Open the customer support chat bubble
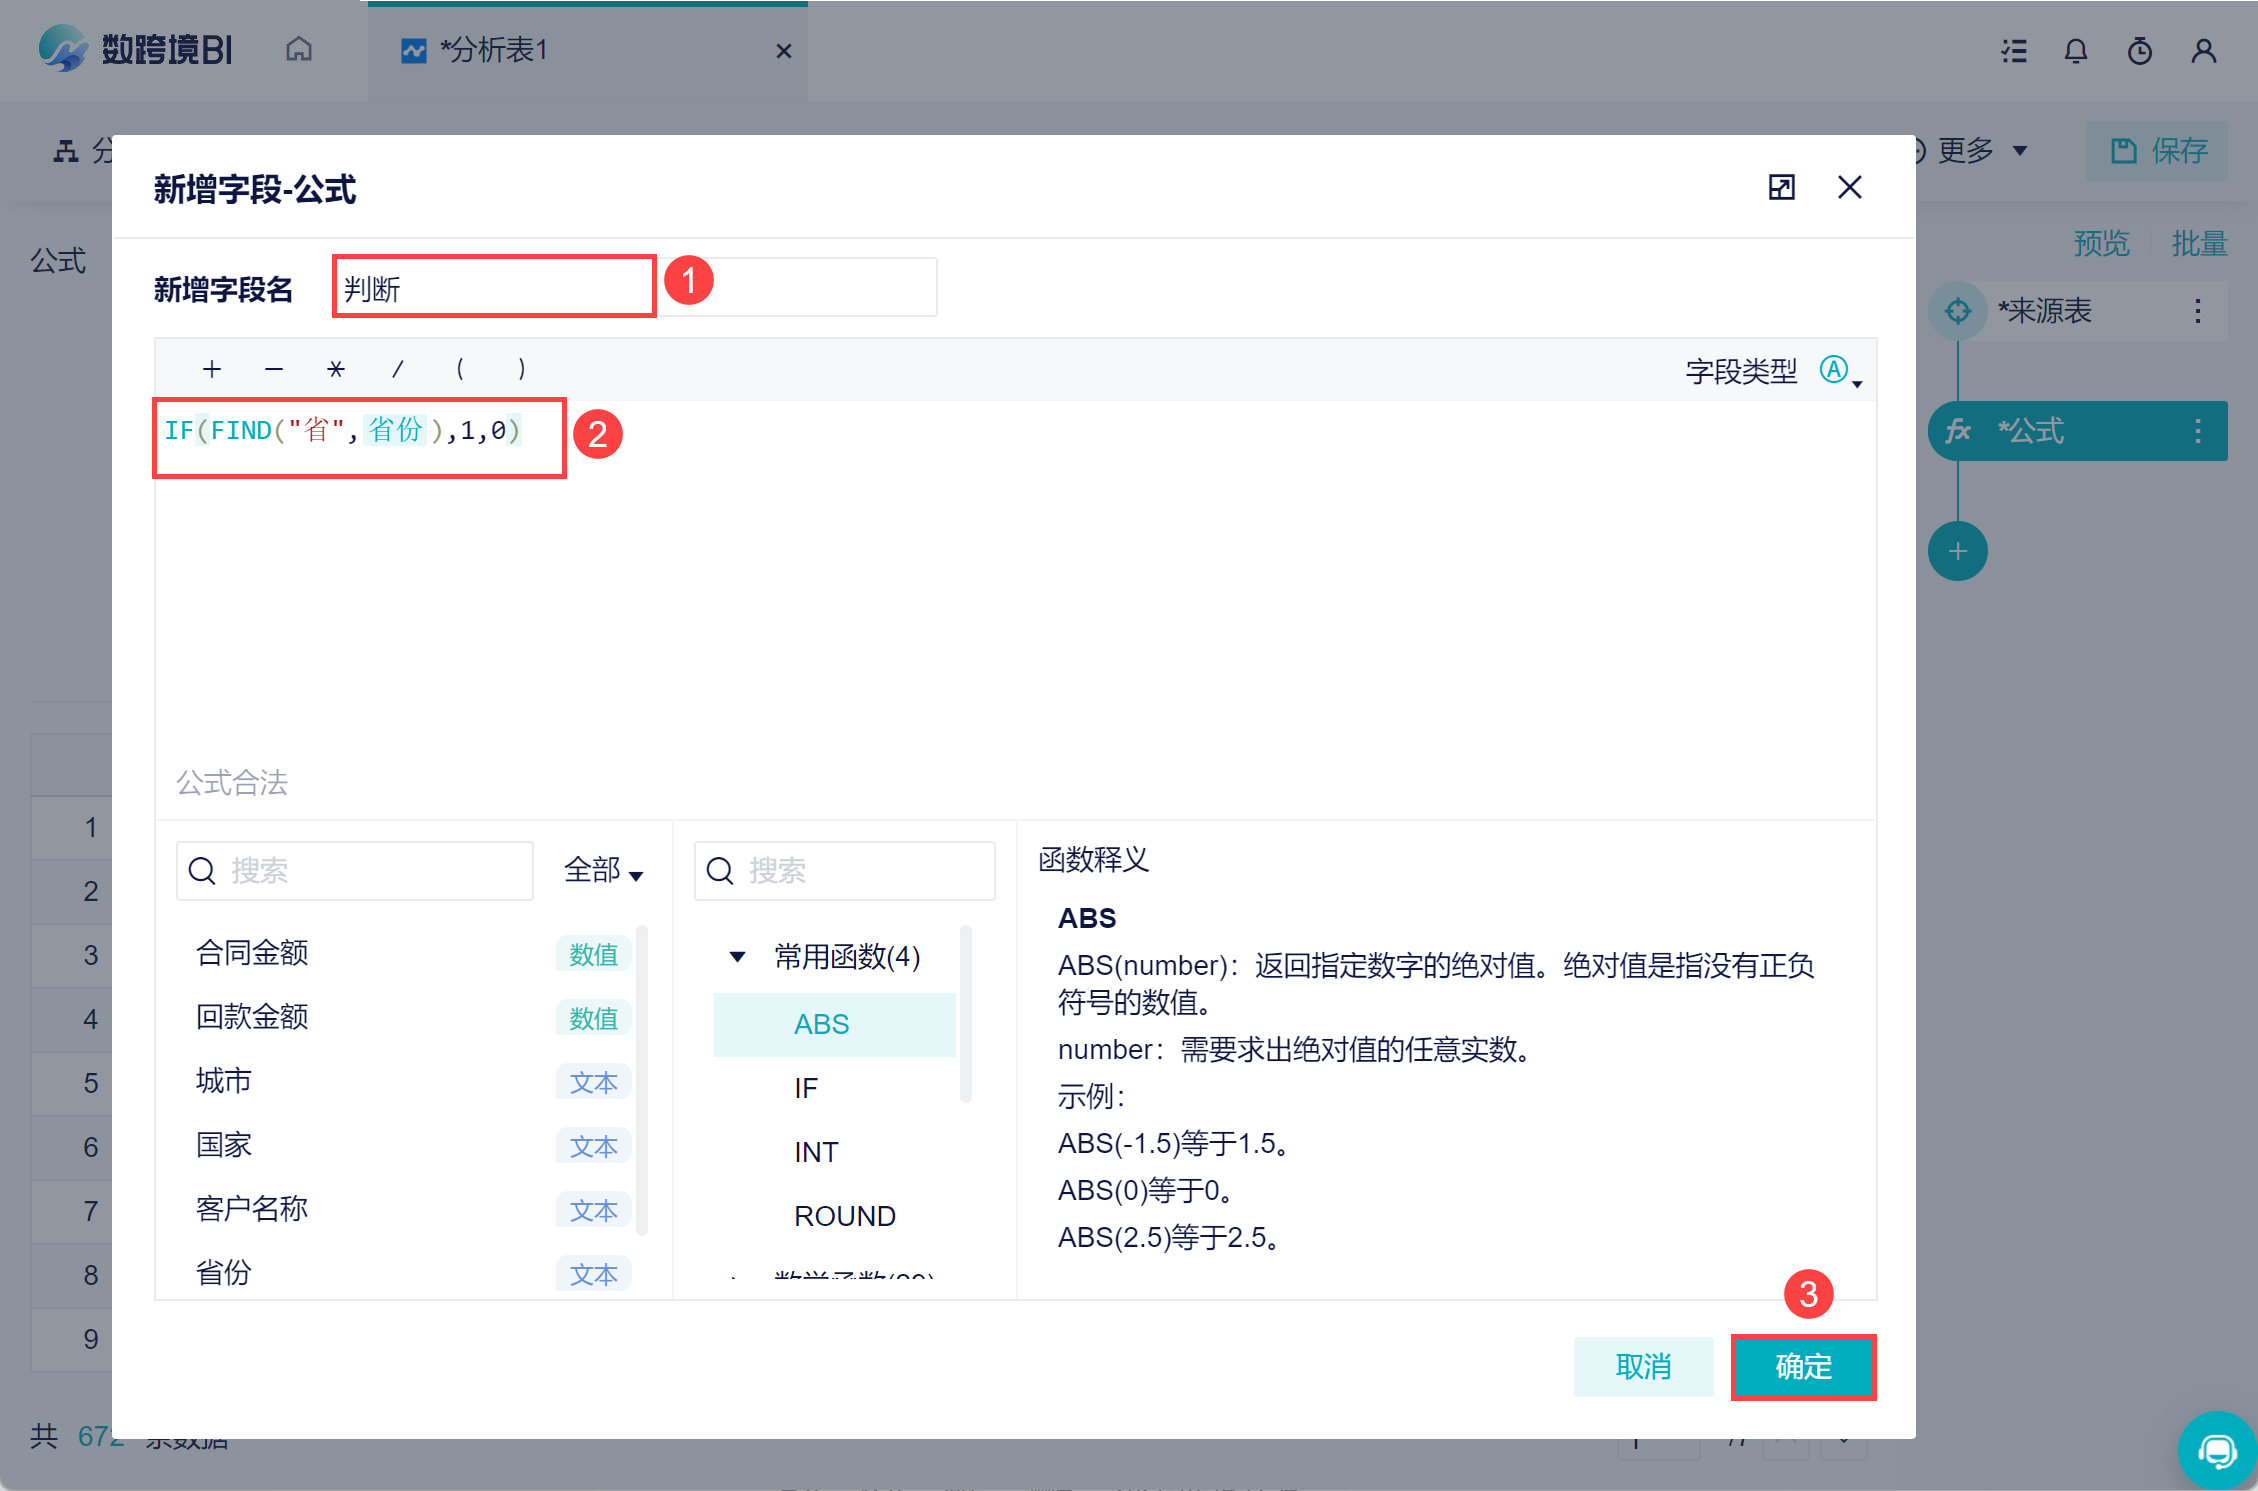The image size is (2258, 1491). (x=2216, y=1449)
